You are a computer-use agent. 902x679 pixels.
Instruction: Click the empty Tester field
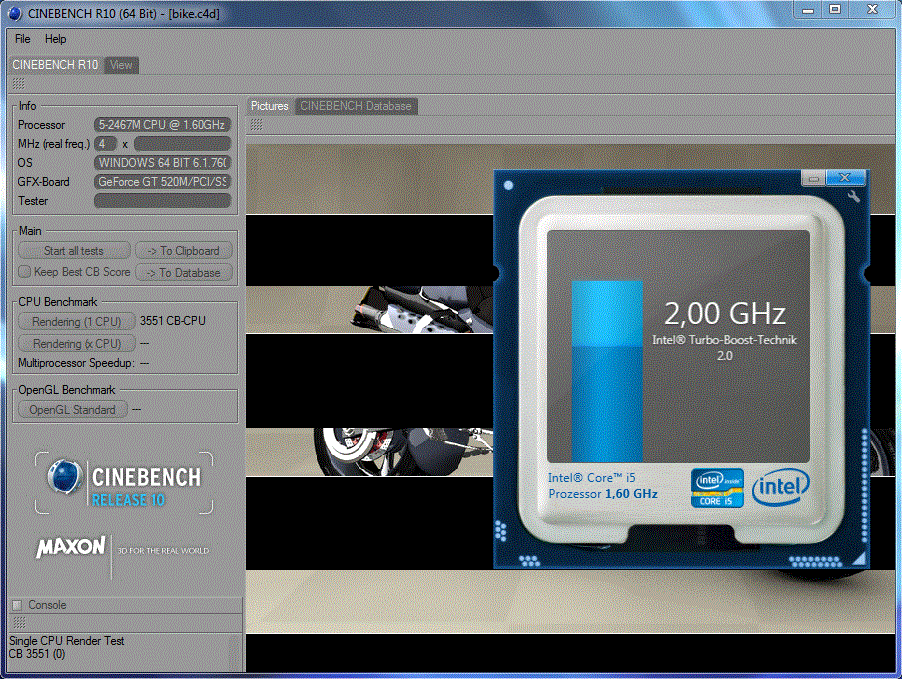[162, 201]
